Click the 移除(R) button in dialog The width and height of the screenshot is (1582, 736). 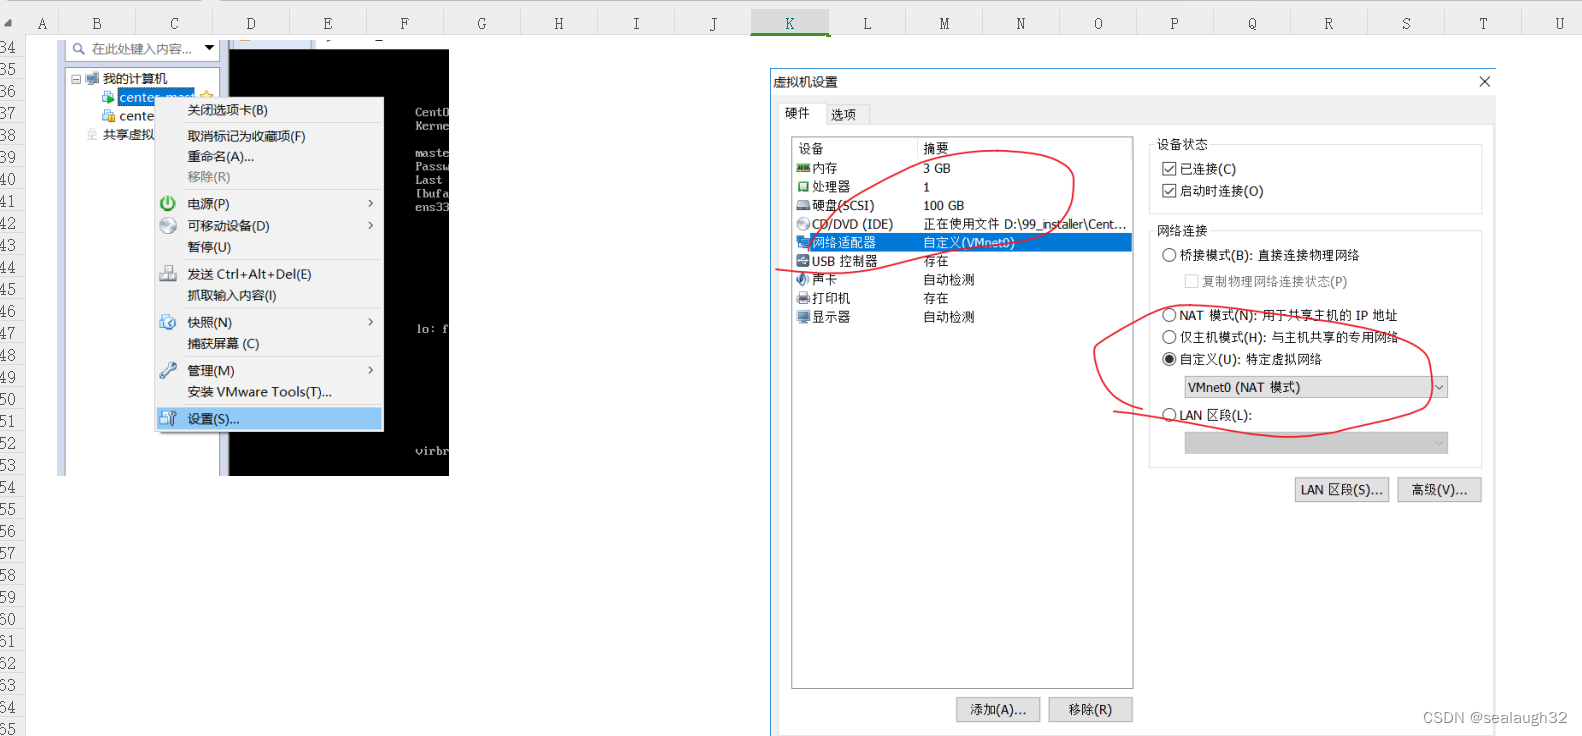click(x=1090, y=709)
